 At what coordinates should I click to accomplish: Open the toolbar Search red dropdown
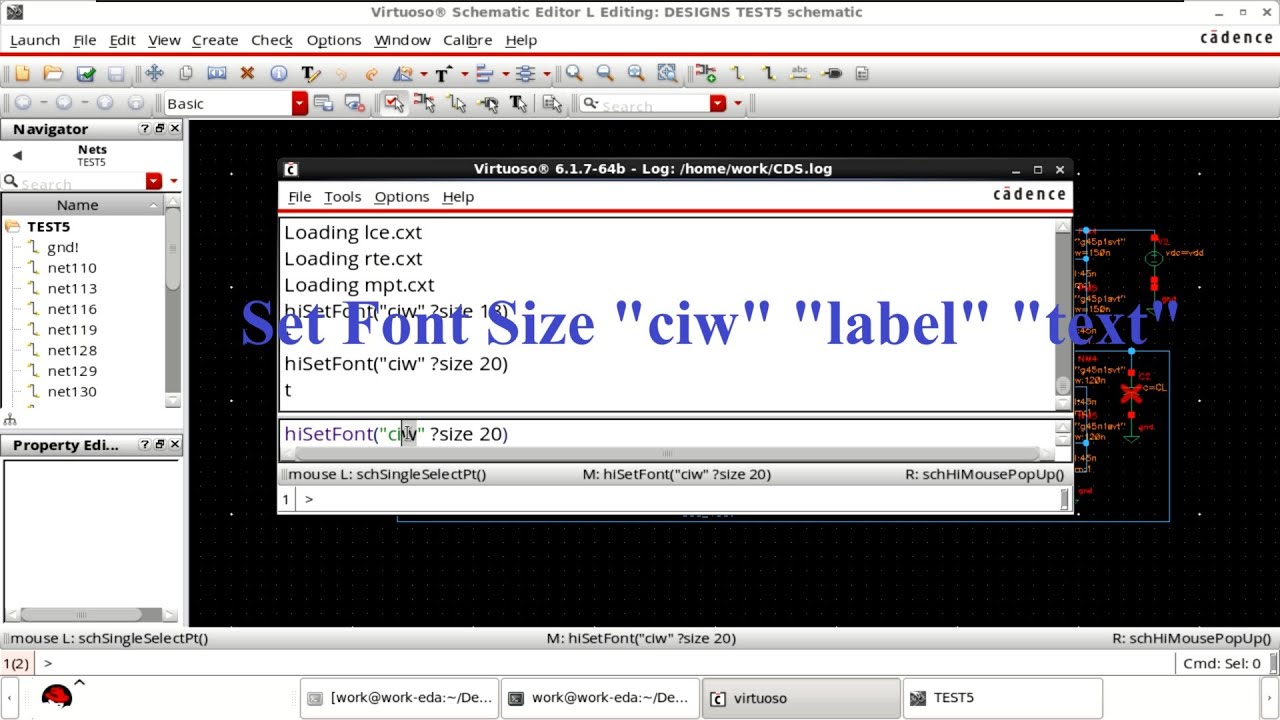(717, 103)
